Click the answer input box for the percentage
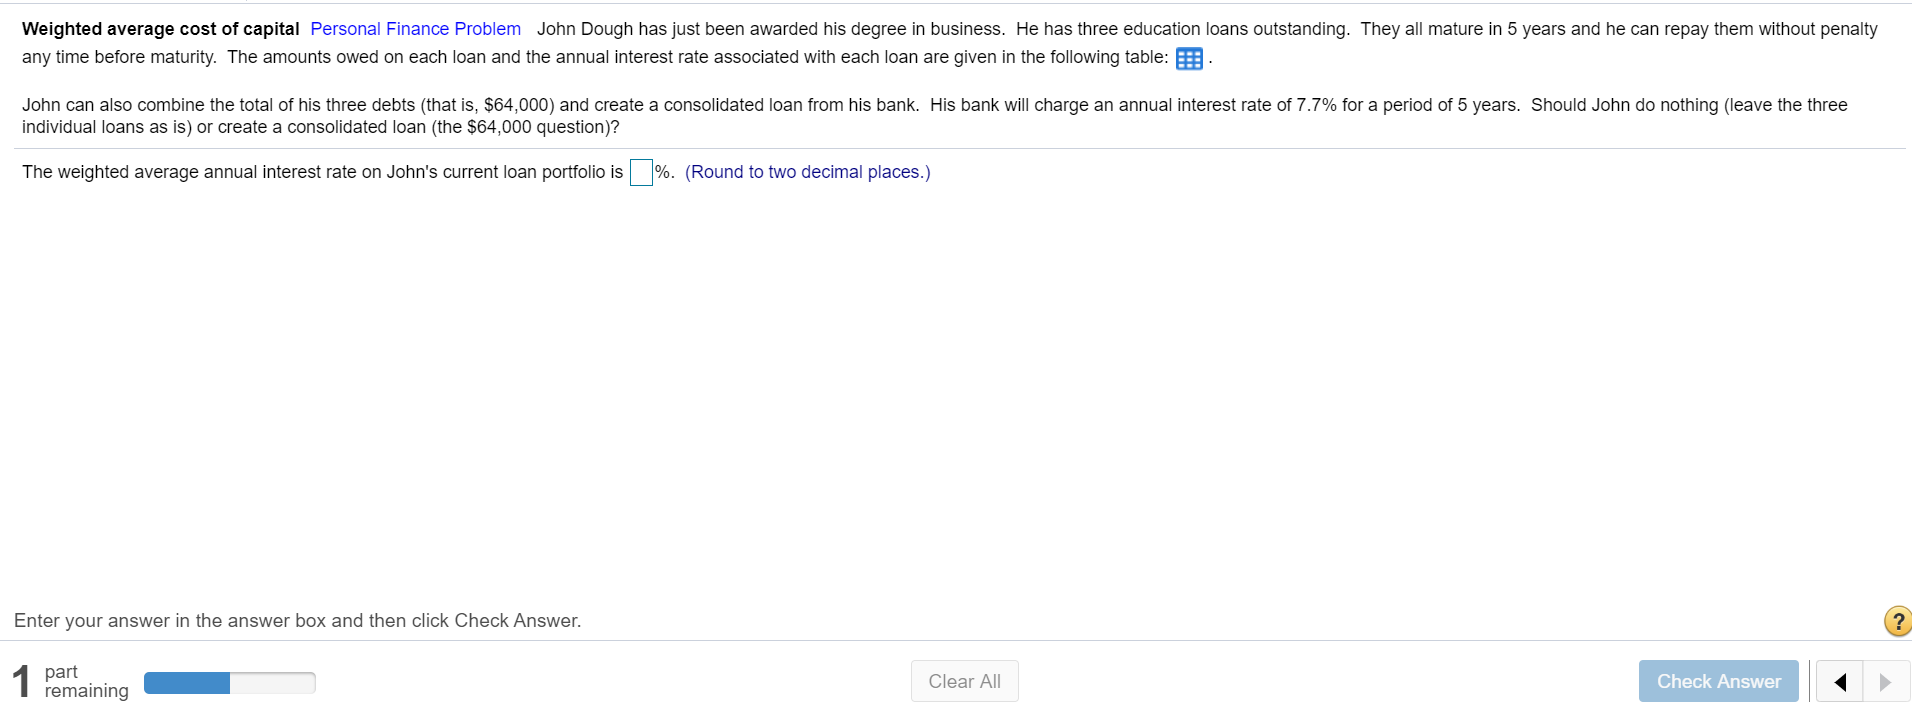This screenshot has height=720, width=1912. [640, 172]
